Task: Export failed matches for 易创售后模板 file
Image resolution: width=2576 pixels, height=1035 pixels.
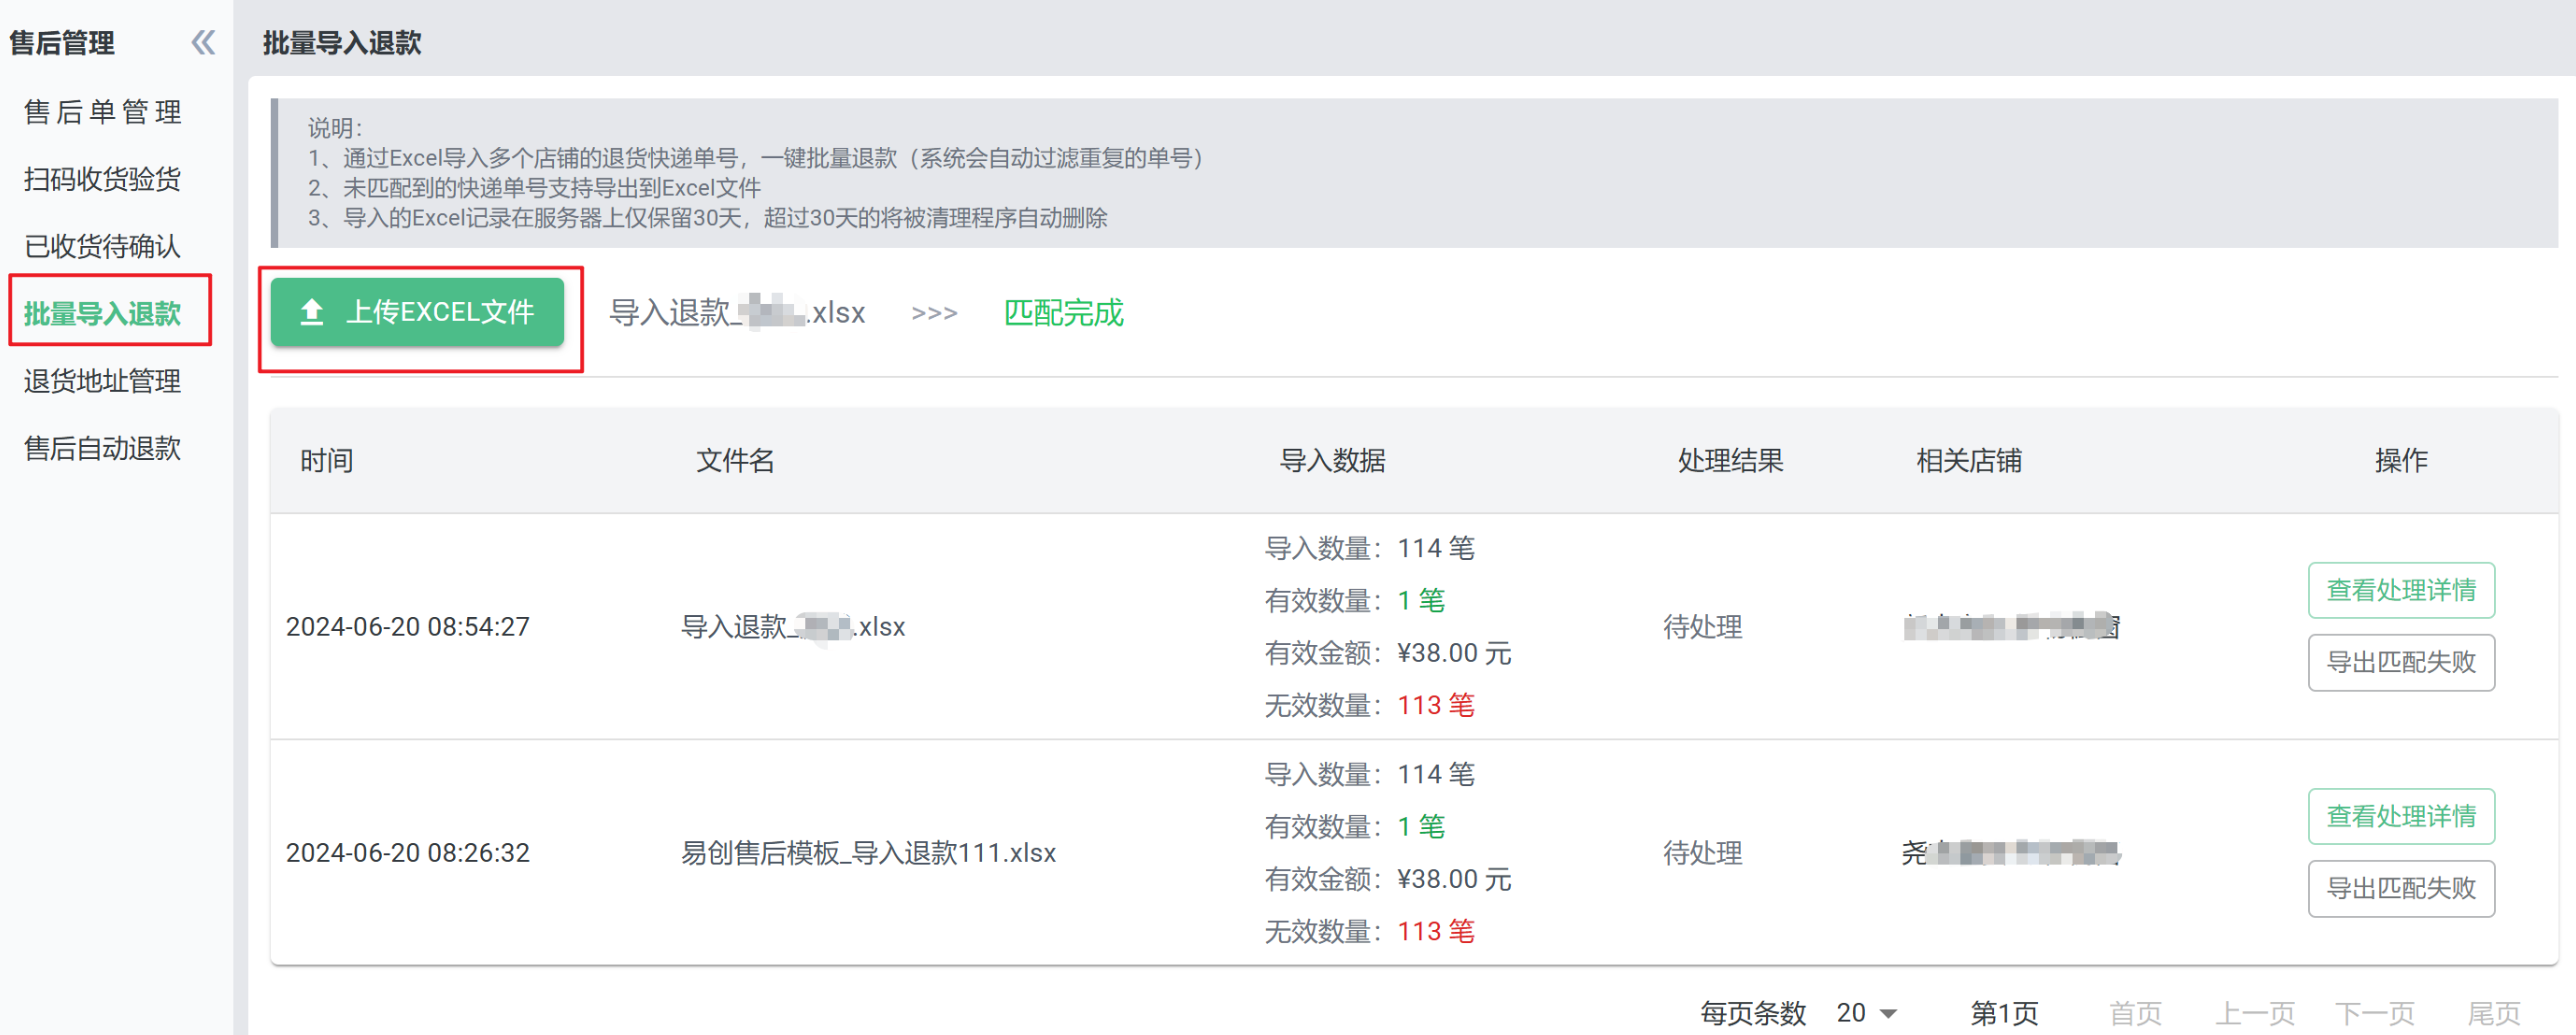Action: [2400, 888]
